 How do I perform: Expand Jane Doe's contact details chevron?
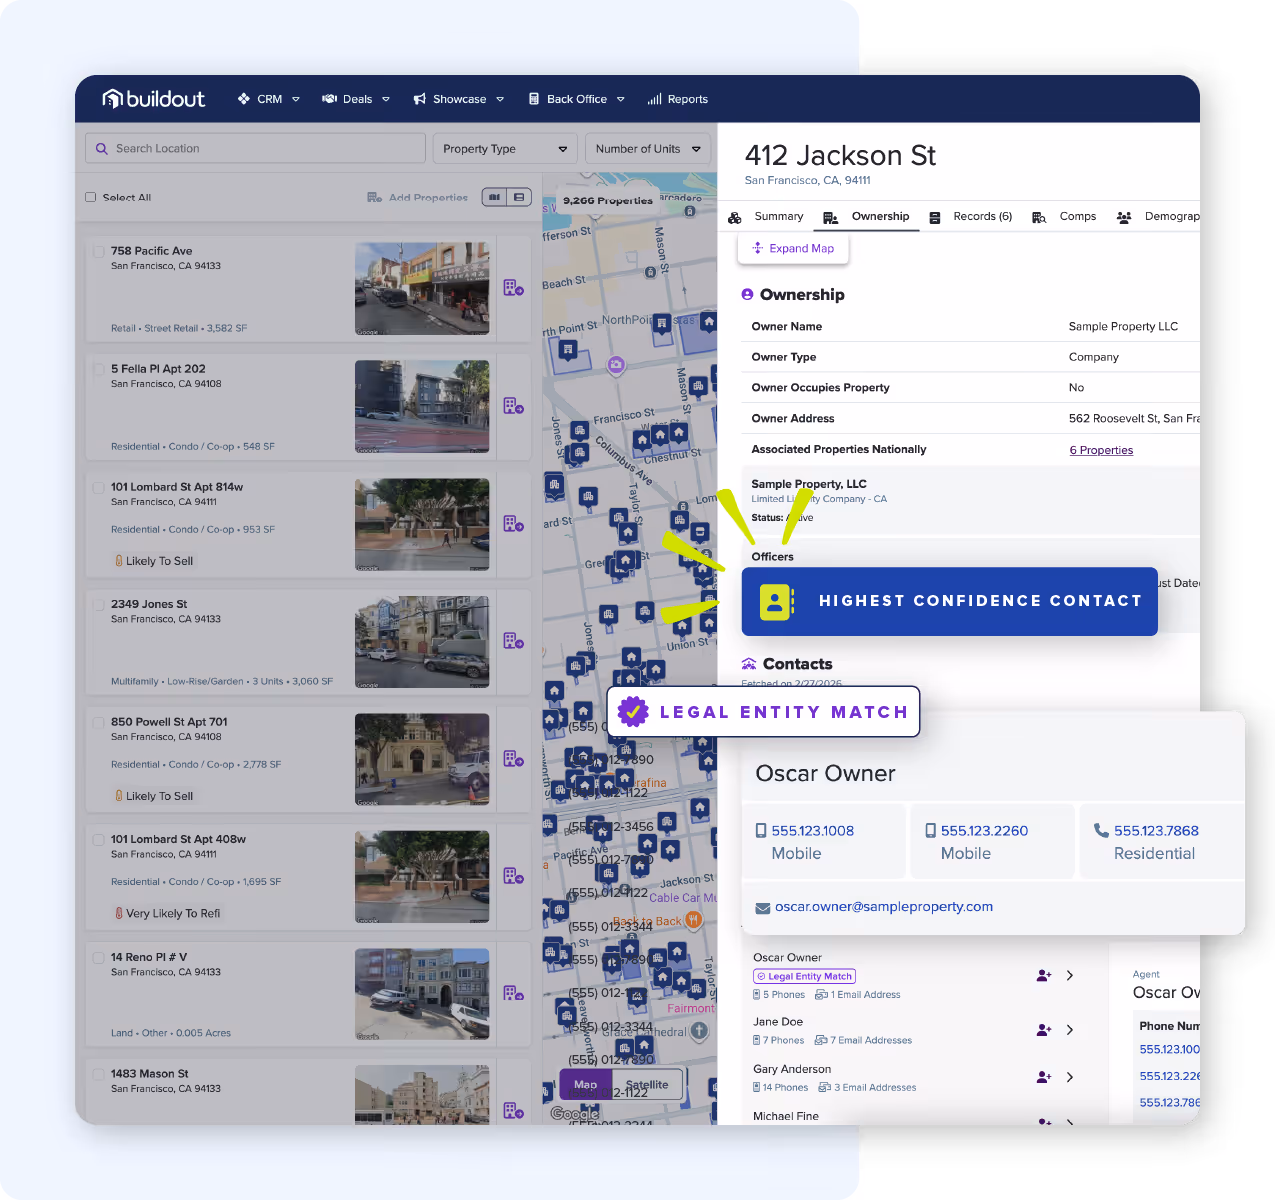(x=1070, y=1029)
